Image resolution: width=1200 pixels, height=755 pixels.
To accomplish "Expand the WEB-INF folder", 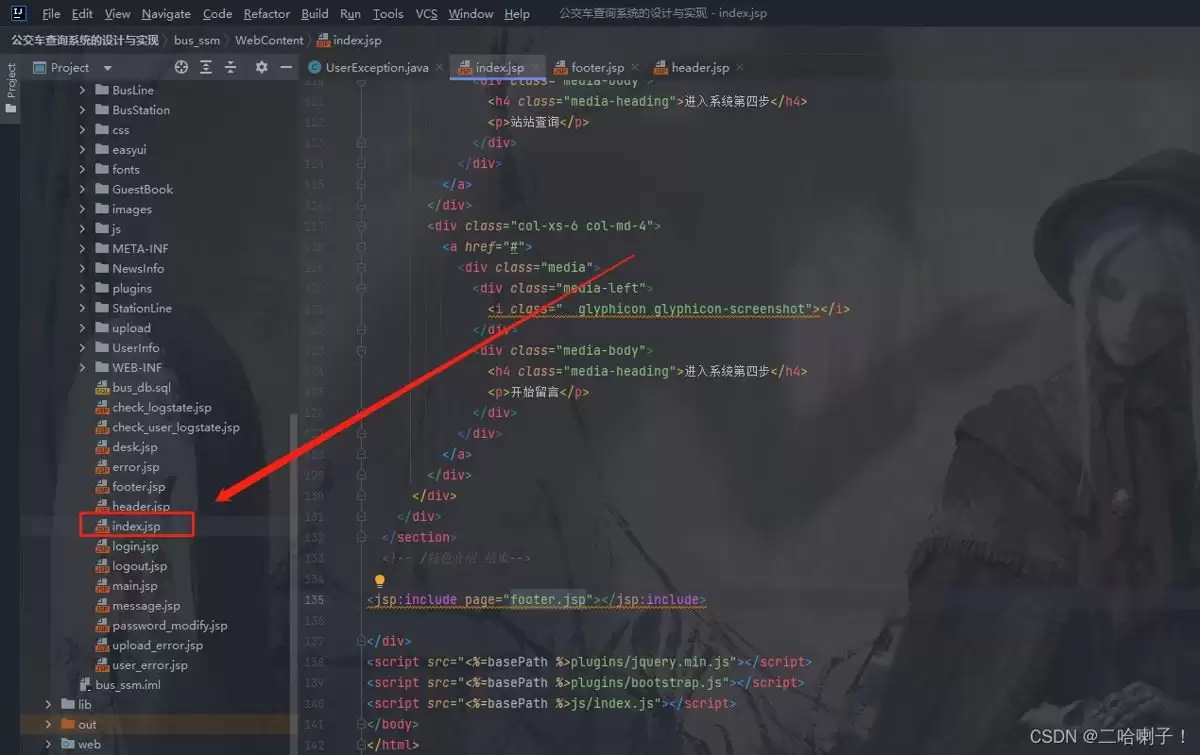I will 82,368.
